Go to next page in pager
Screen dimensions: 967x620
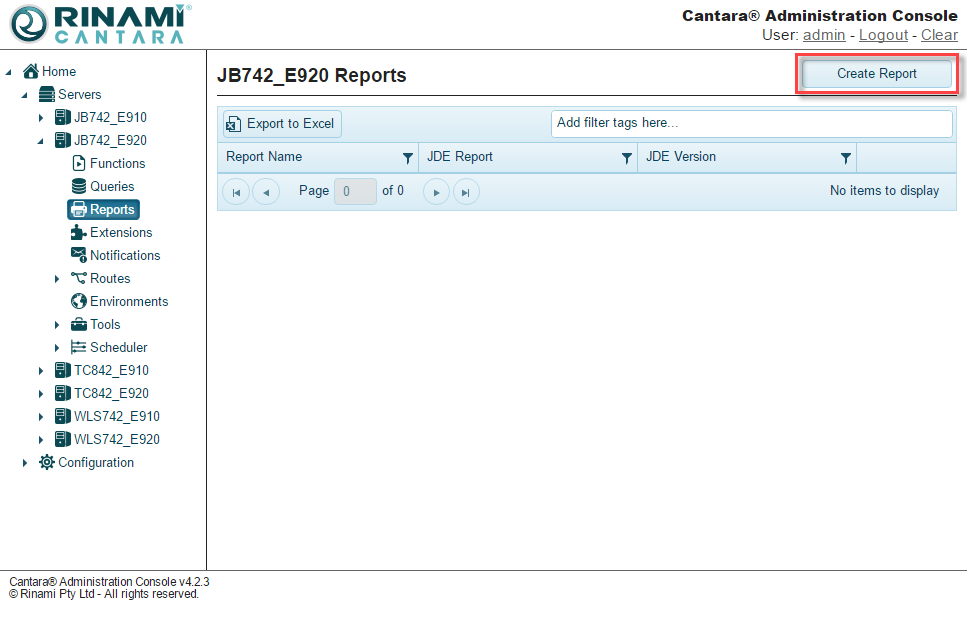[x=436, y=192]
